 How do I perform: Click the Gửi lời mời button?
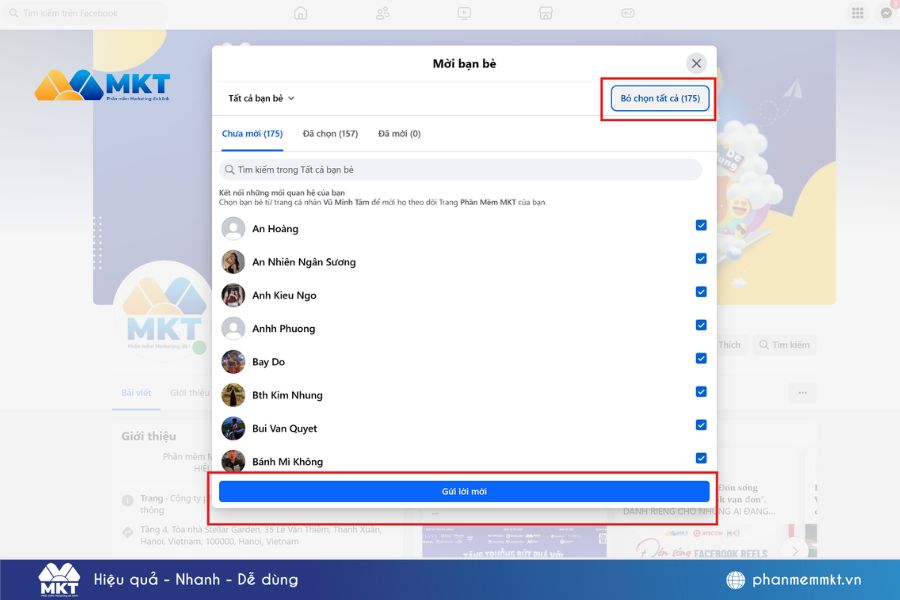coord(464,491)
